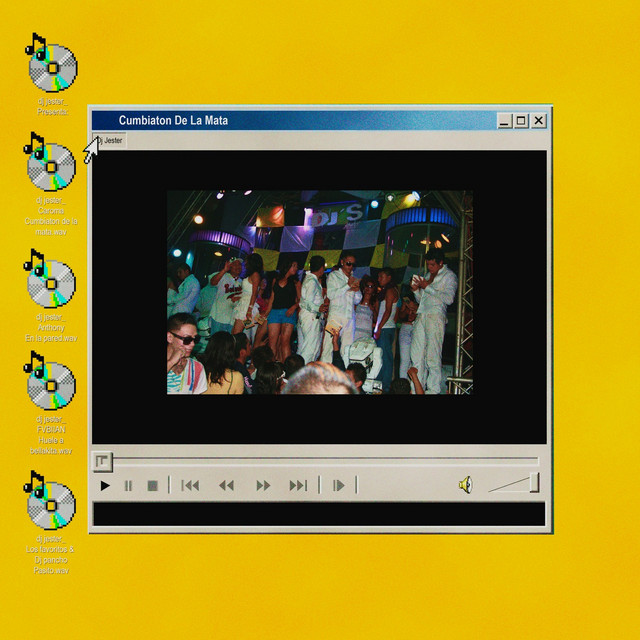This screenshot has height=640, width=640.
Task: Skip to the previous track
Action: click(x=190, y=486)
